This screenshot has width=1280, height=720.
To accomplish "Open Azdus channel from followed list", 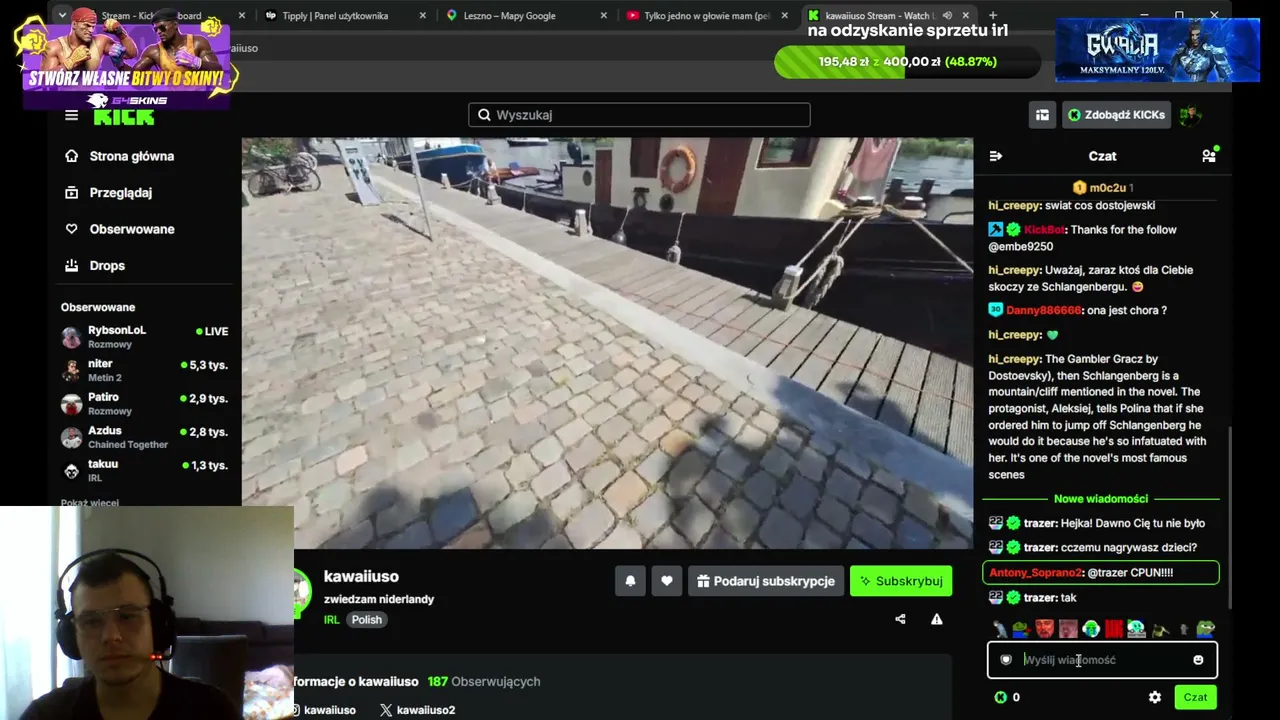I will click(x=146, y=437).
